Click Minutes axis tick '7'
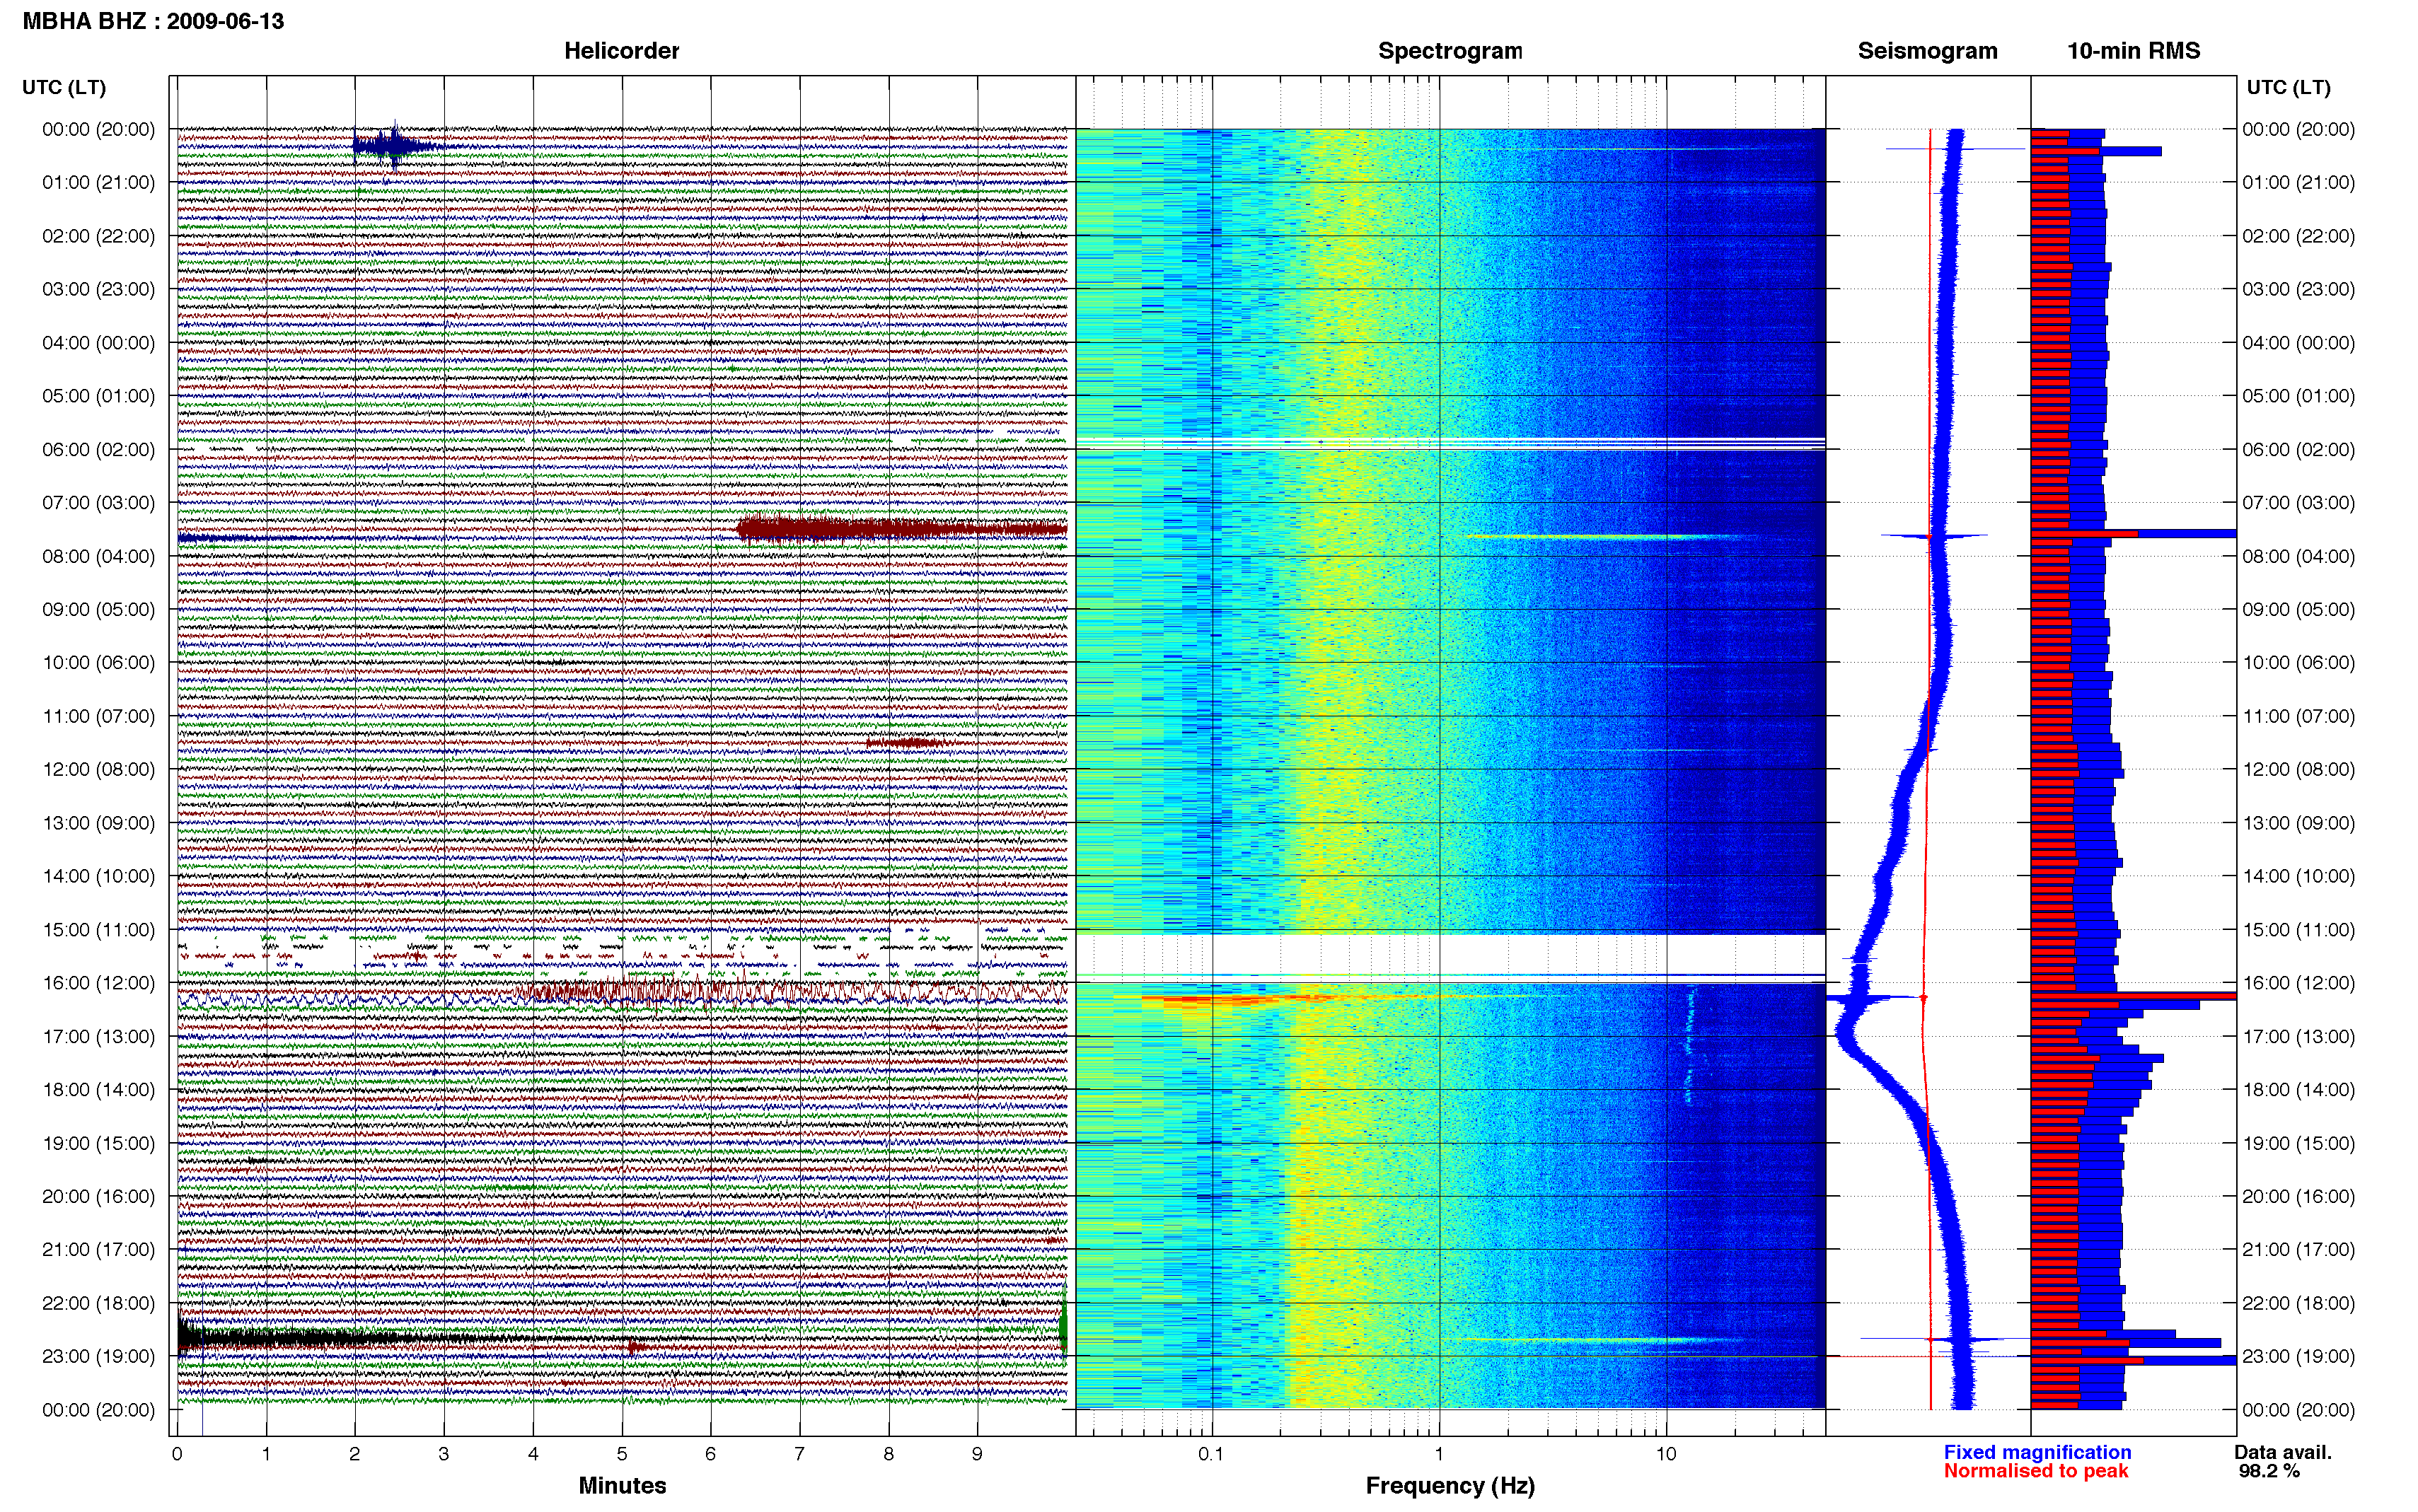Viewport: 2418px width, 1512px height. [799, 1454]
